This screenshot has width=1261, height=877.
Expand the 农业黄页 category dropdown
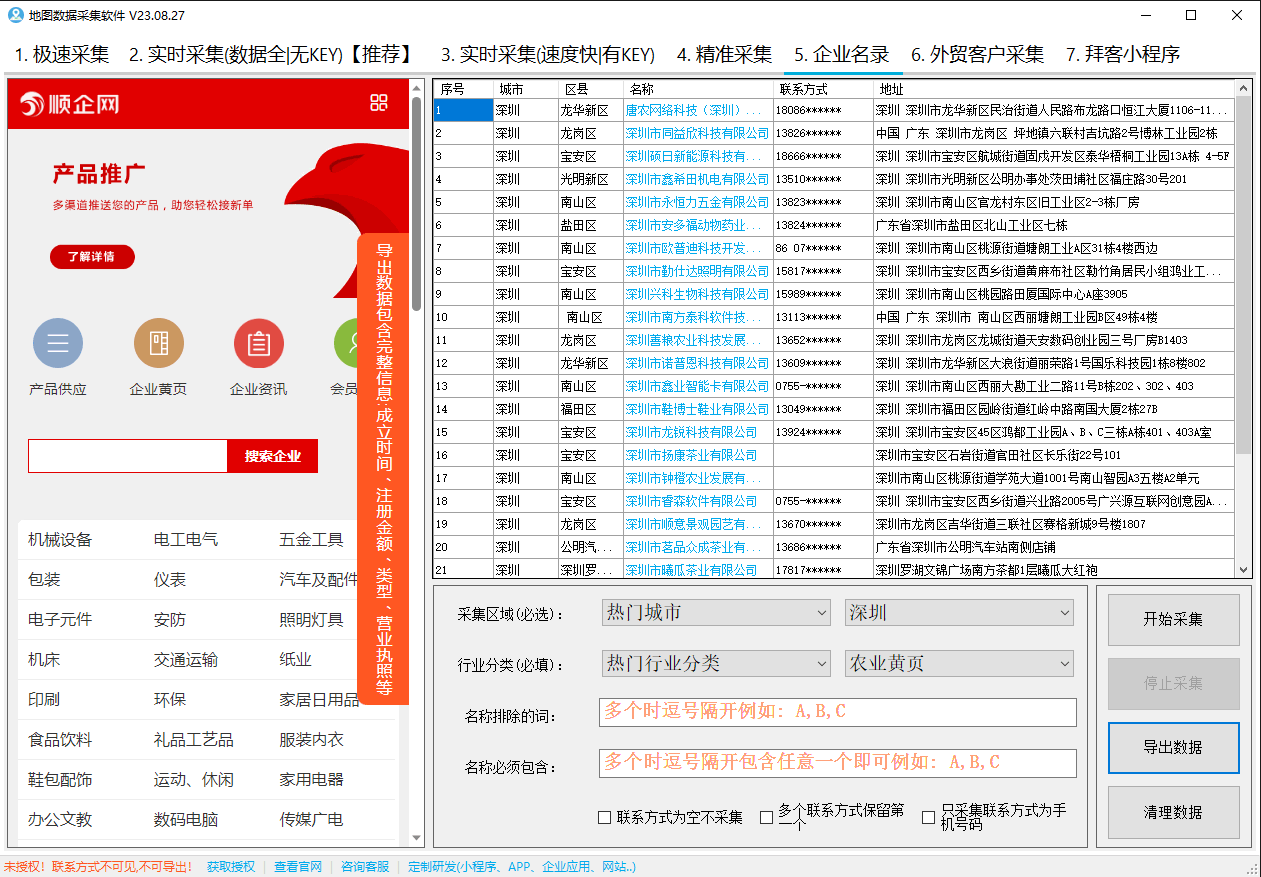(x=959, y=663)
